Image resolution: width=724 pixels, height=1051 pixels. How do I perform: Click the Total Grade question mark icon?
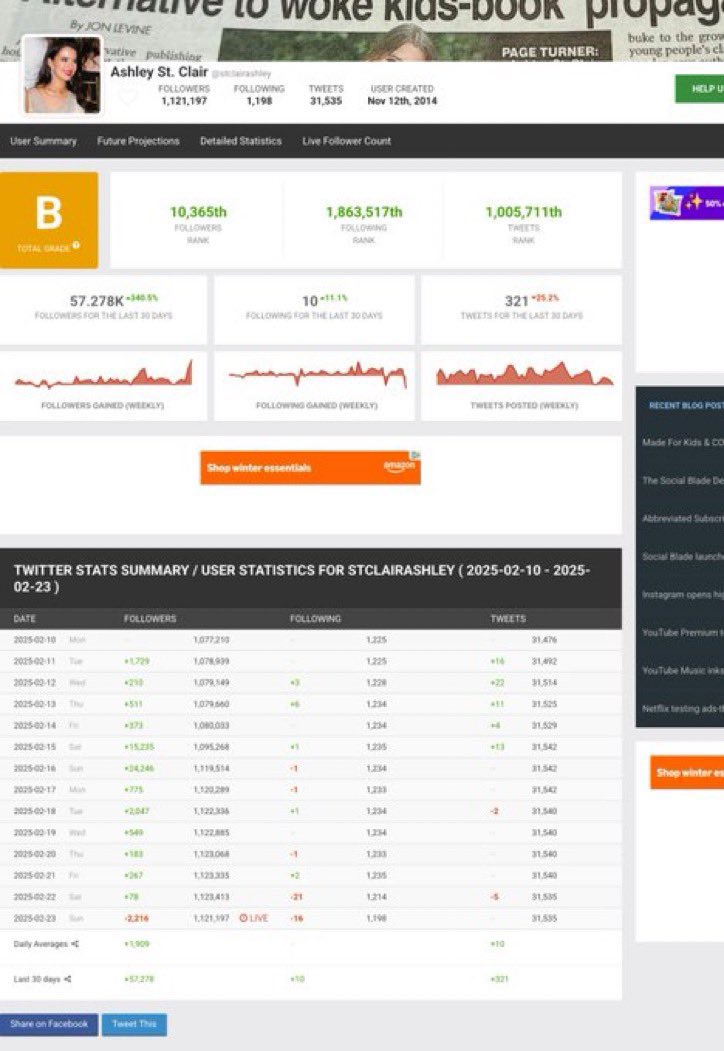pos(76,245)
